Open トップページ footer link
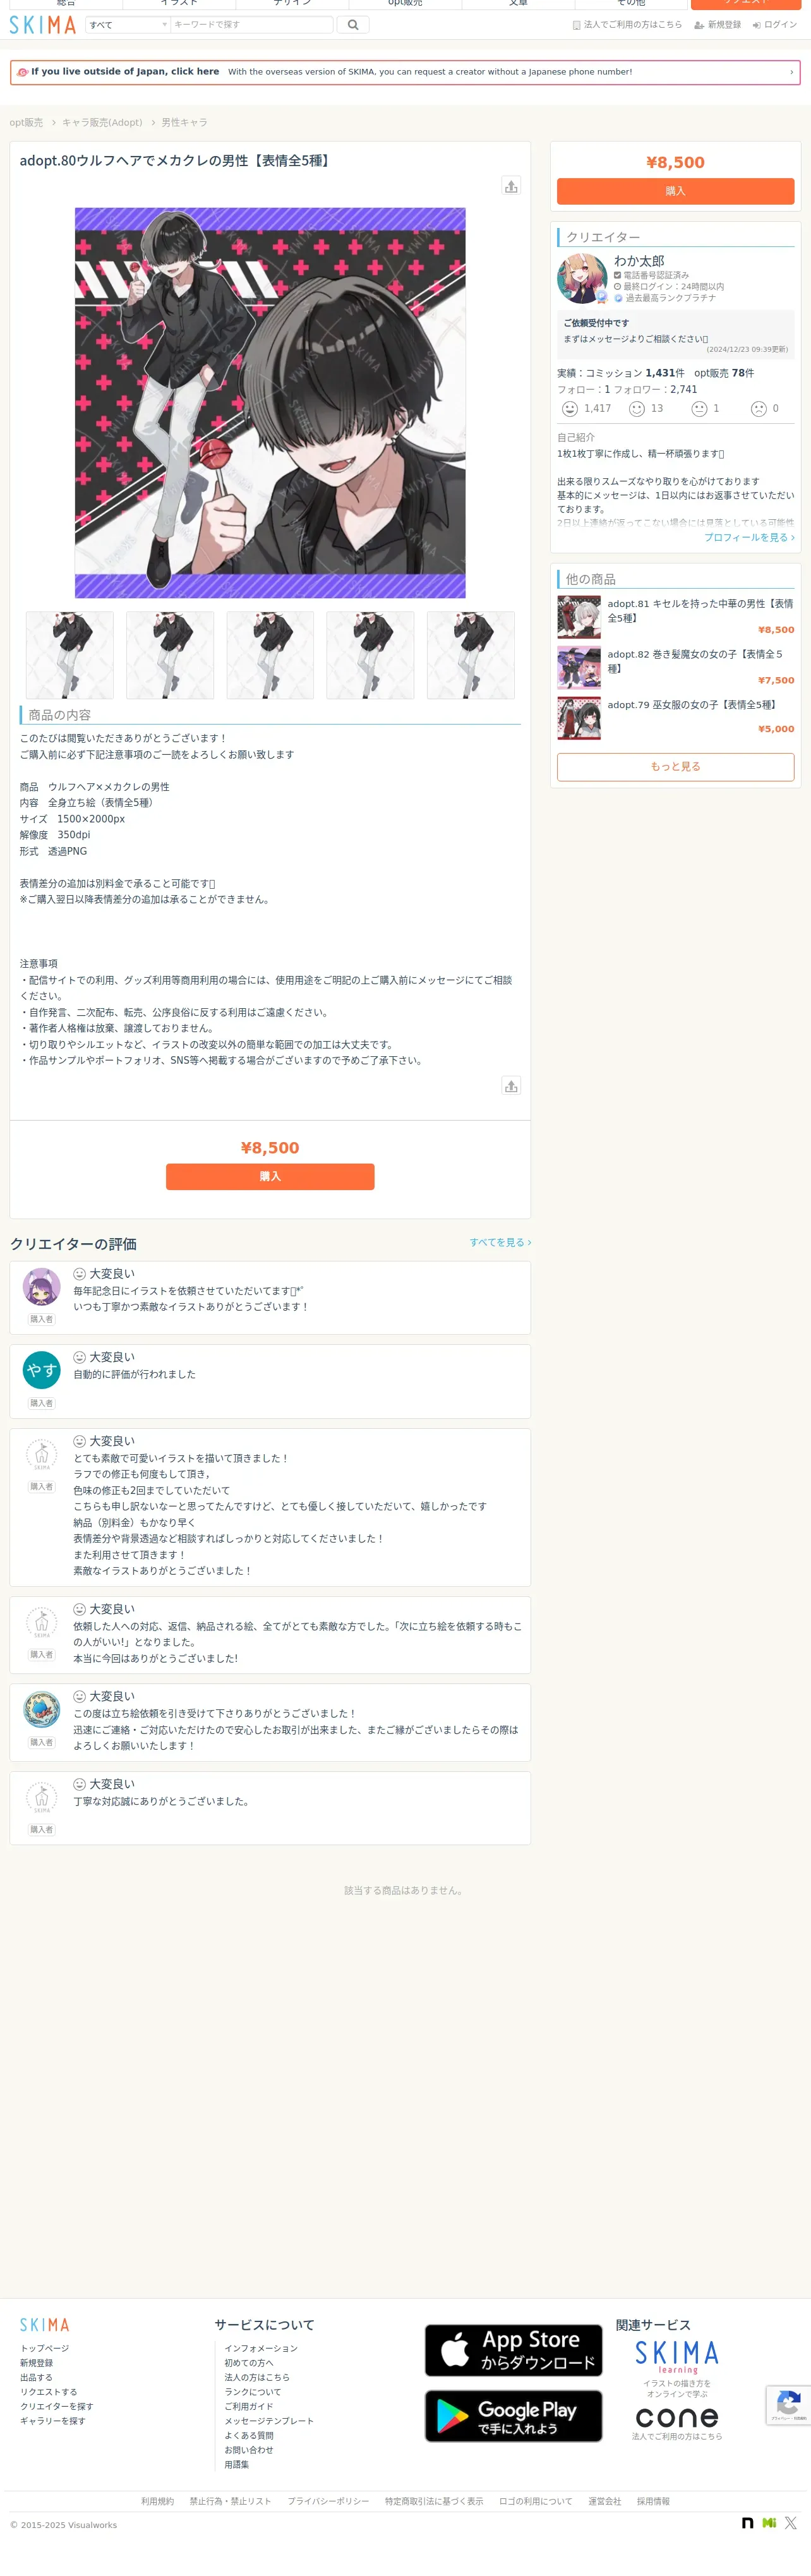The image size is (811, 2576). pyautogui.click(x=45, y=2349)
